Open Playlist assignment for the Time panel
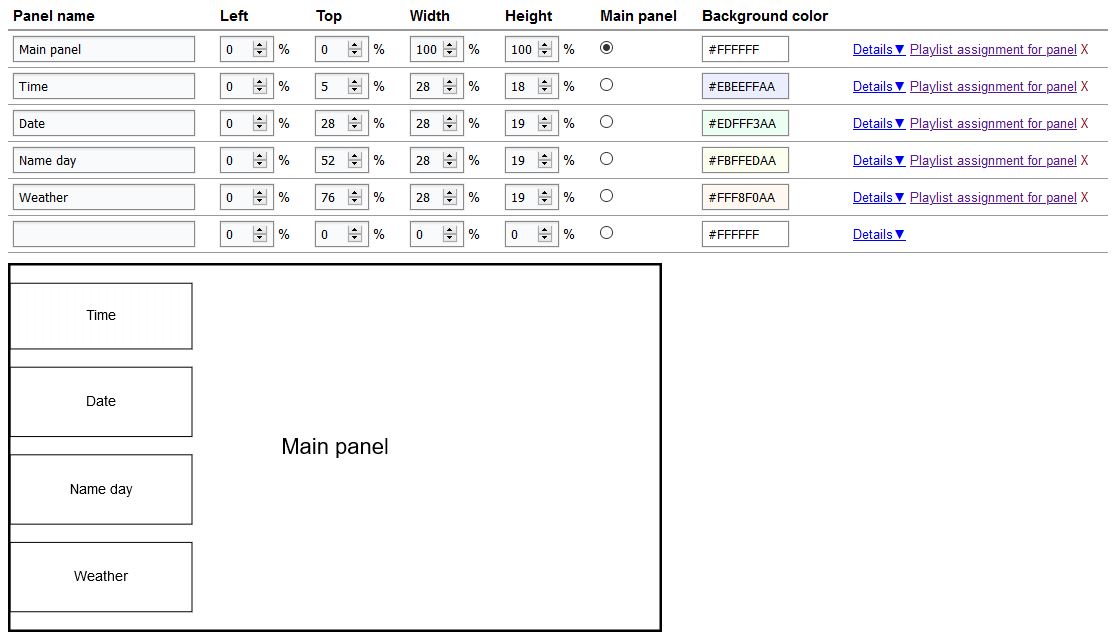Viewport: 1113px width, 640px height. tap(993, 87)
